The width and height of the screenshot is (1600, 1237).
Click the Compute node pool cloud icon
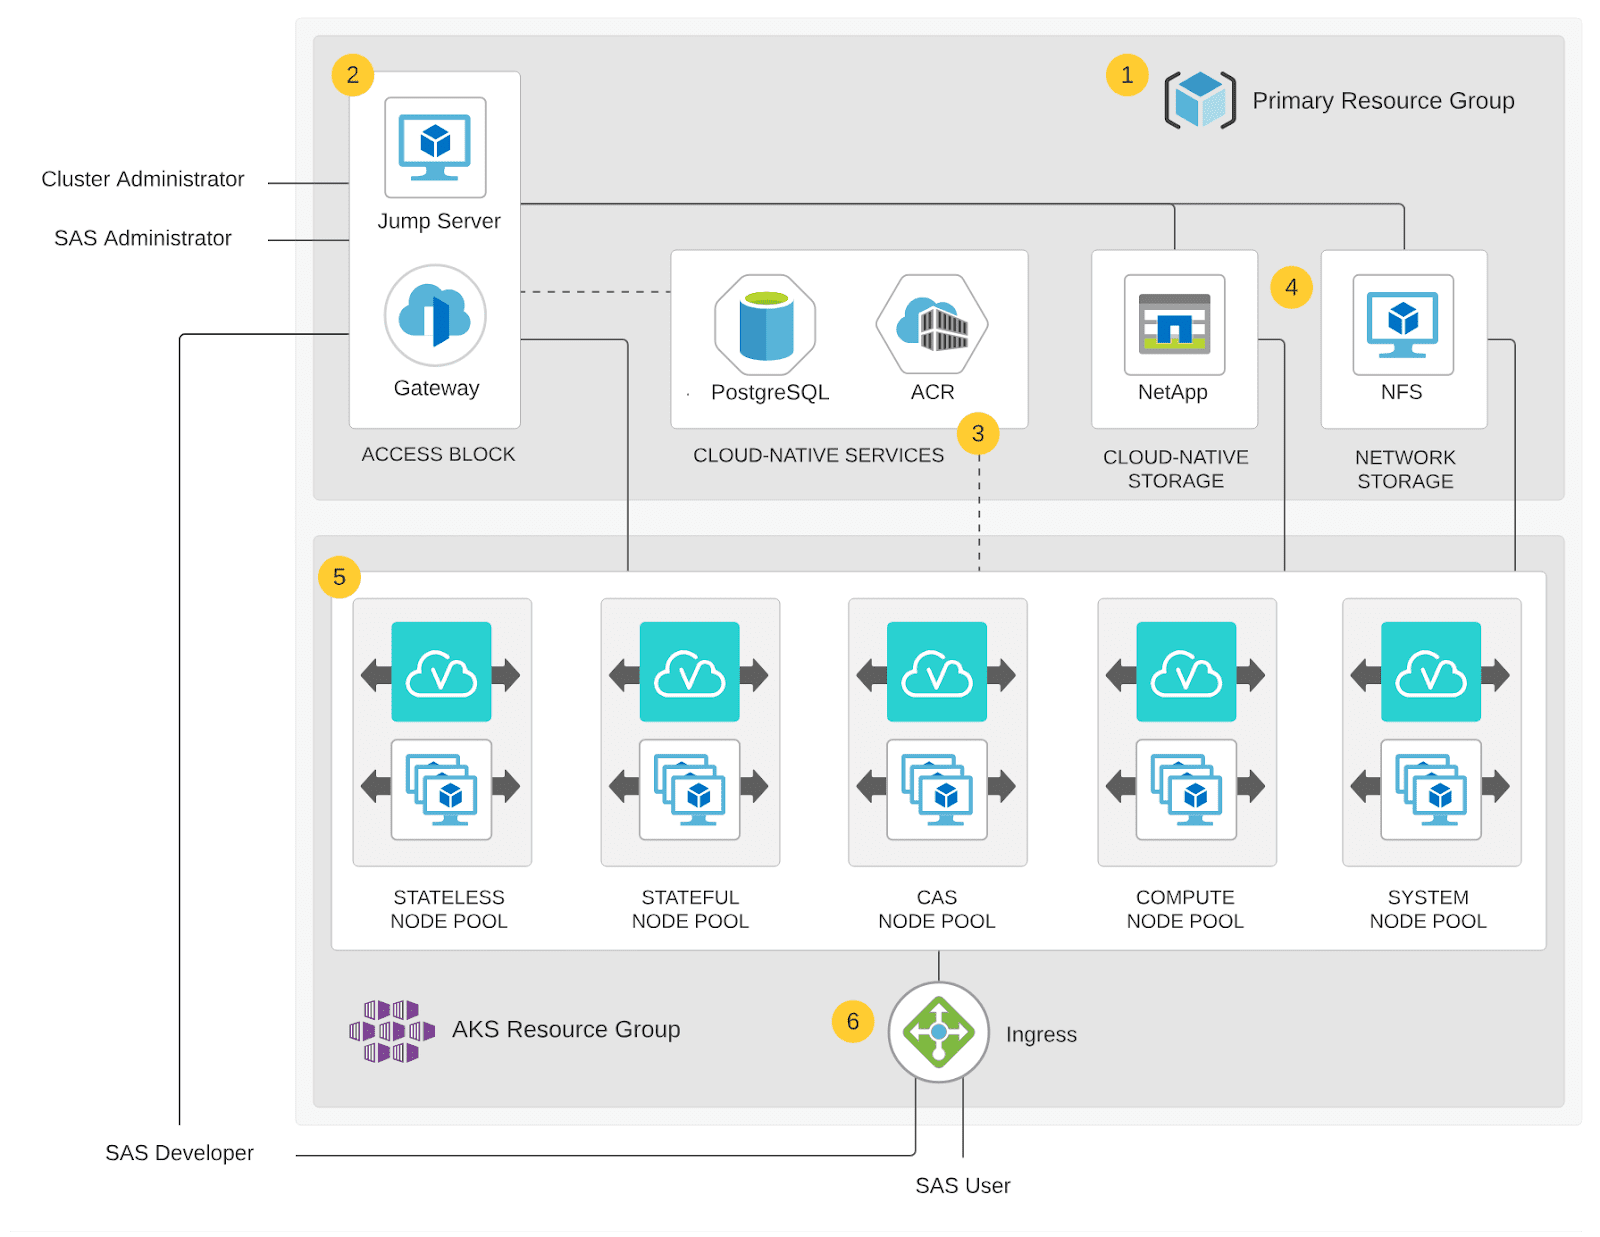tap(1186, 672)
